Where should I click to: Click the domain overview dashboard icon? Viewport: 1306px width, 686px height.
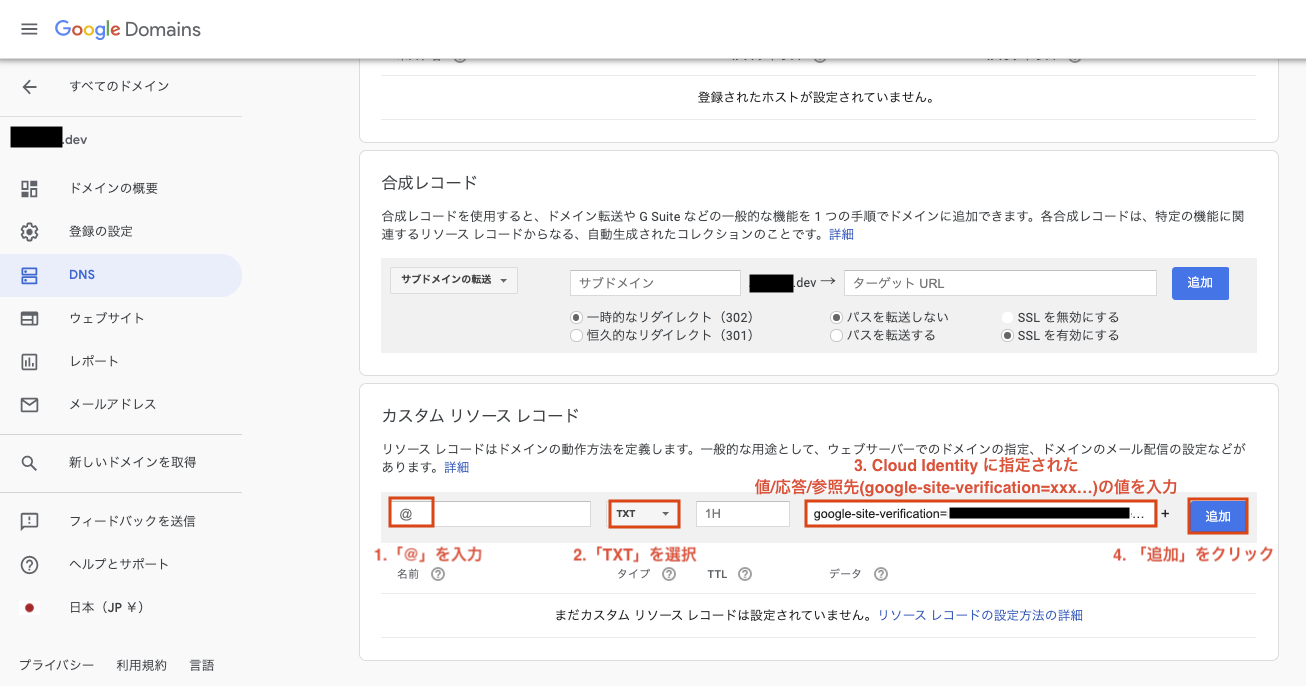pos(29,189)
